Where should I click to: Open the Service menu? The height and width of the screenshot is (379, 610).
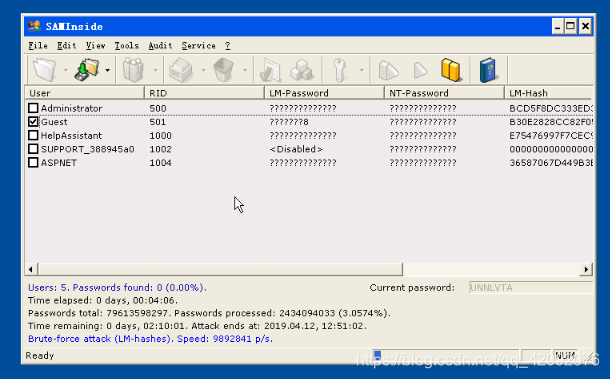coord(198,46)
